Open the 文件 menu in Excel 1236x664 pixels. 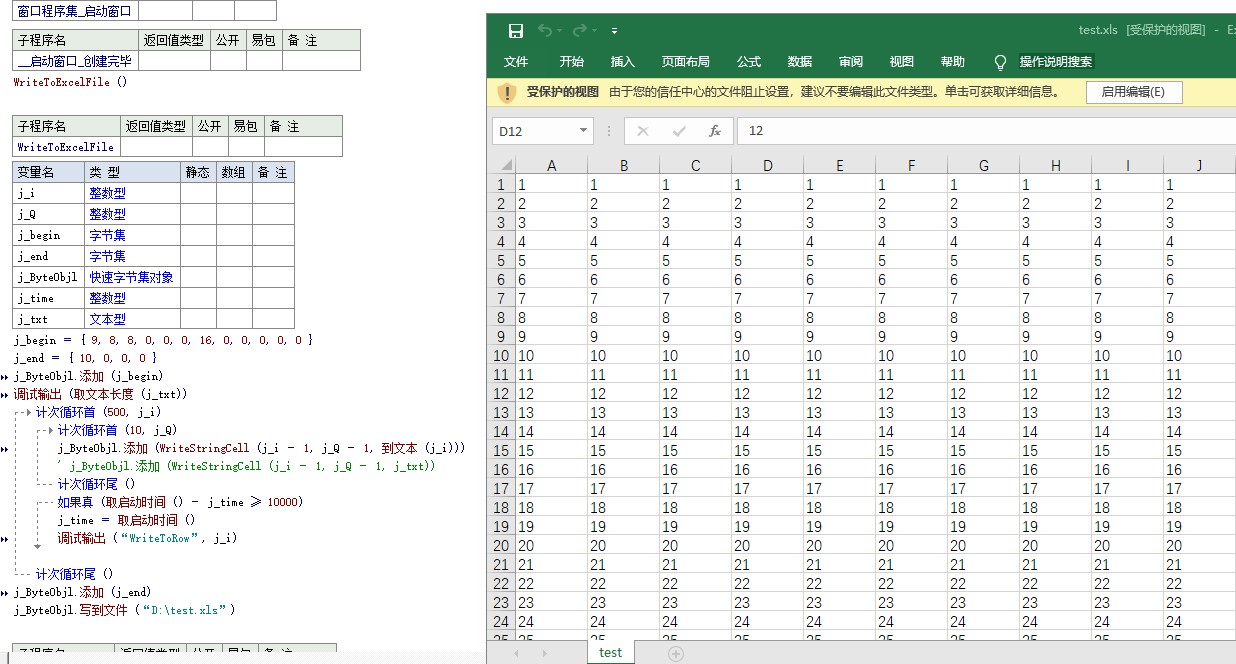click(x=516, y=62)
